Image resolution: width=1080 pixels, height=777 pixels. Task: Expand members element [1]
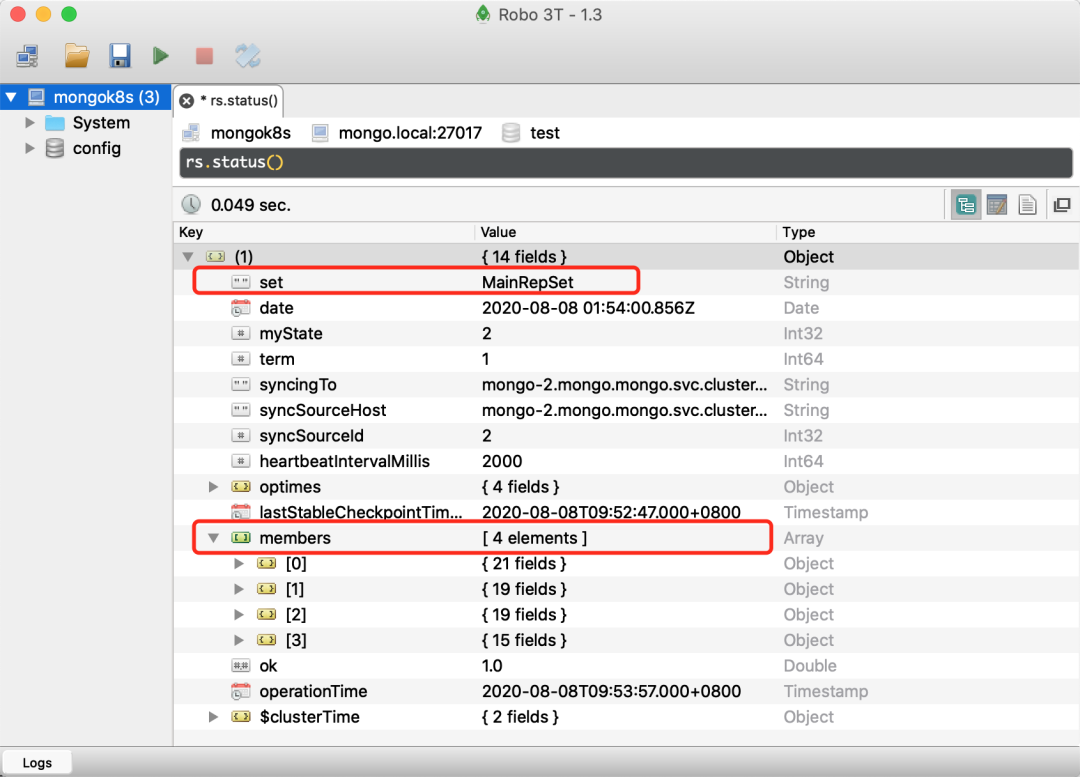click(239, 589)
